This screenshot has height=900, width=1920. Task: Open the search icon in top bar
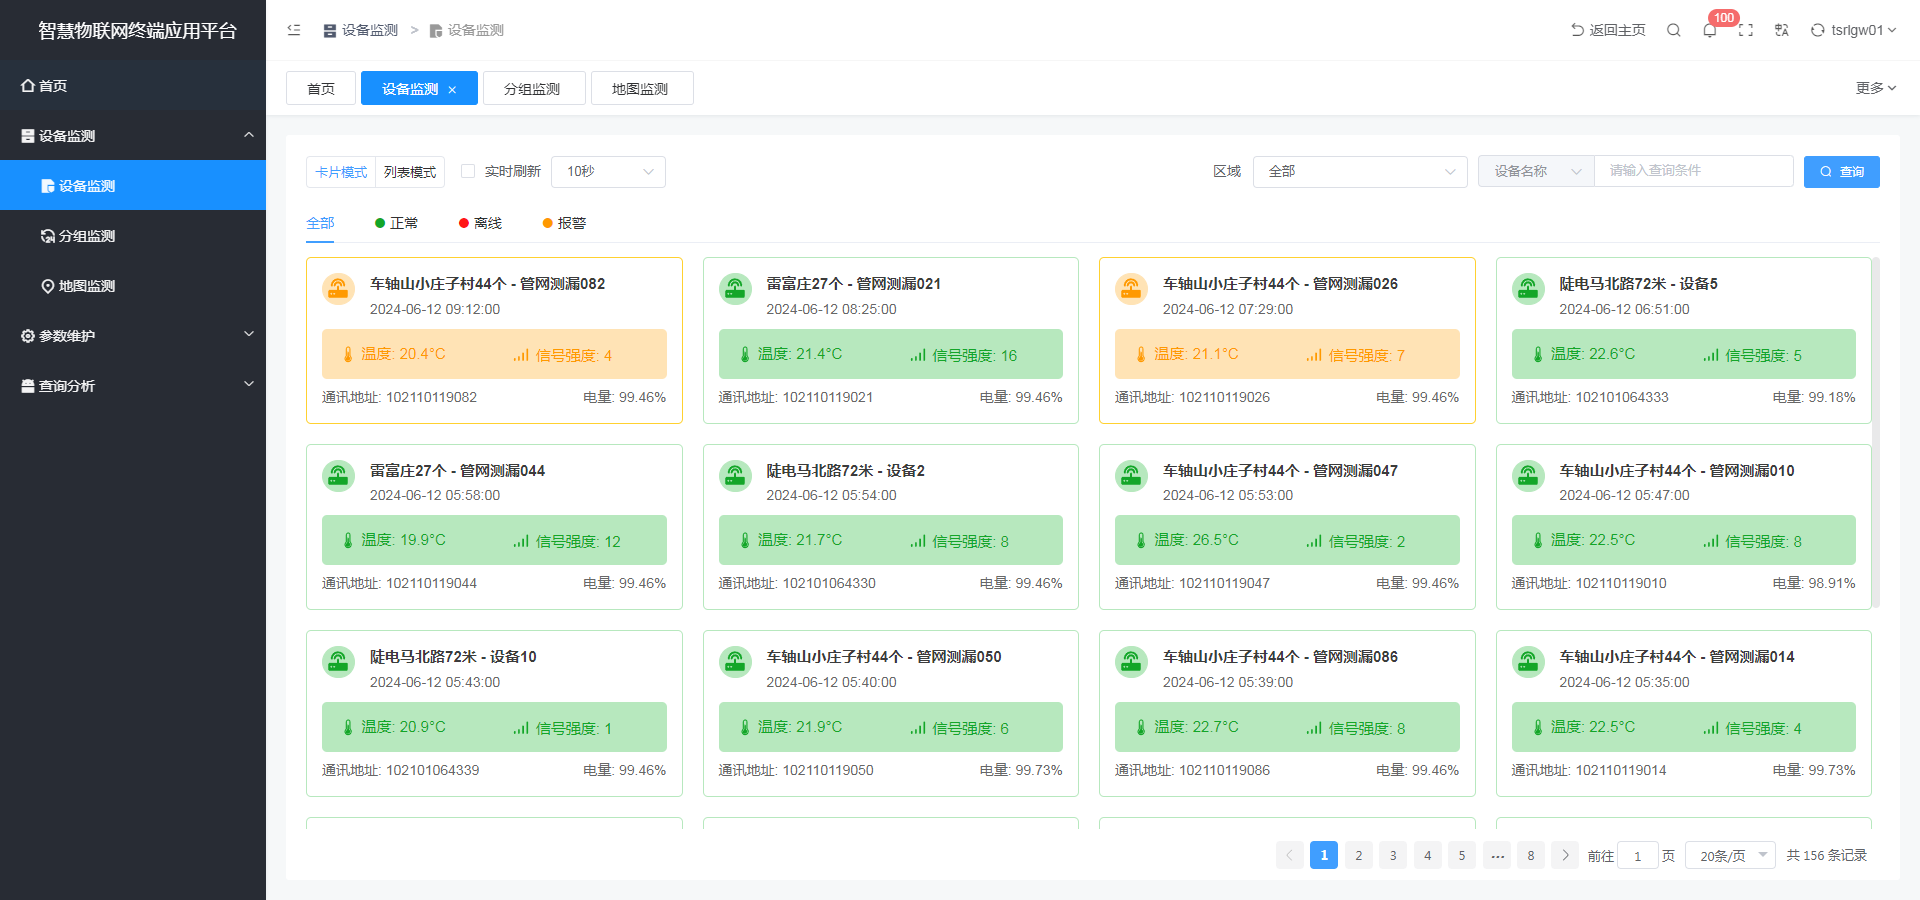1673,30
